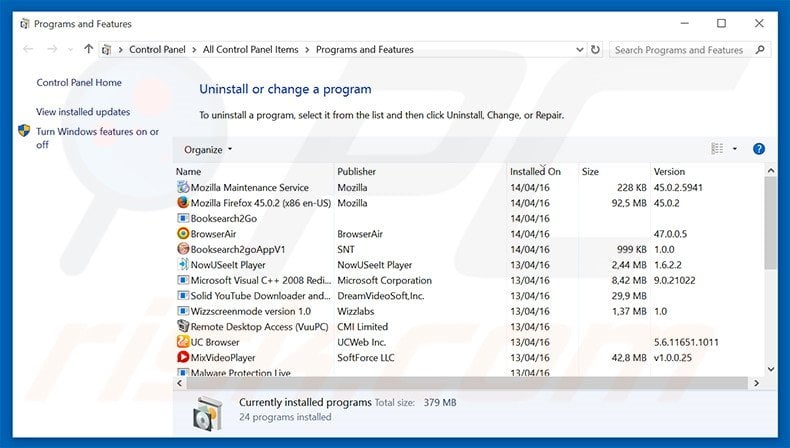The width and height of the screenshot is (790, 448).
Task: Navigate to All Control Panel Items breadcrumb
Action: (250, 49)
